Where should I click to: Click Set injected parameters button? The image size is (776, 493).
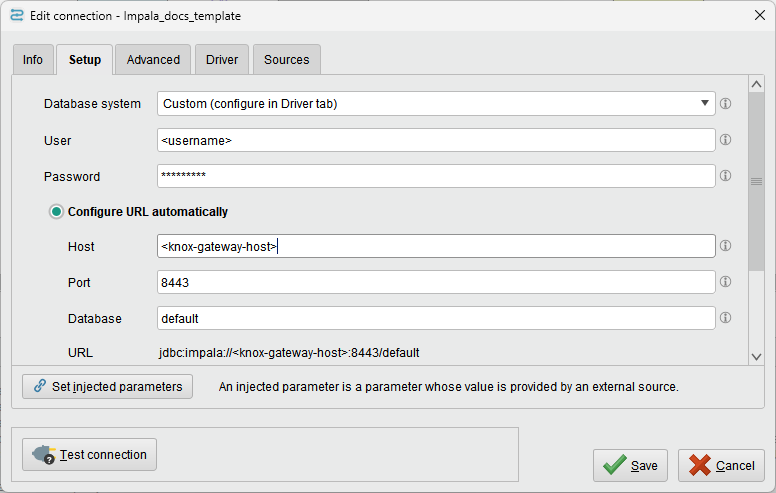108,386
